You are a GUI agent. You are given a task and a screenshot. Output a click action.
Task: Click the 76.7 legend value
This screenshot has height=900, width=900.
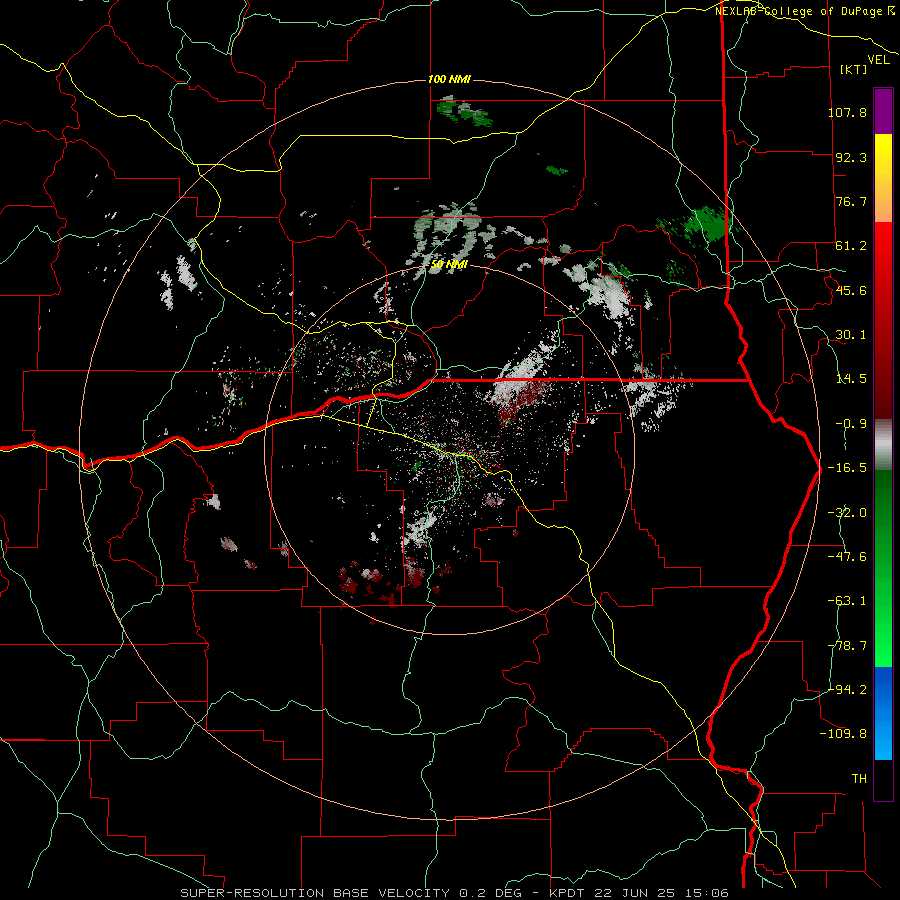click(x=851, y=201)
